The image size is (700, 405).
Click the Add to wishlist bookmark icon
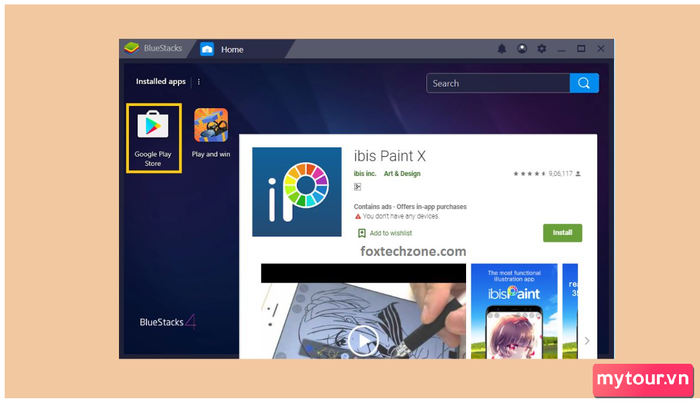362,233
